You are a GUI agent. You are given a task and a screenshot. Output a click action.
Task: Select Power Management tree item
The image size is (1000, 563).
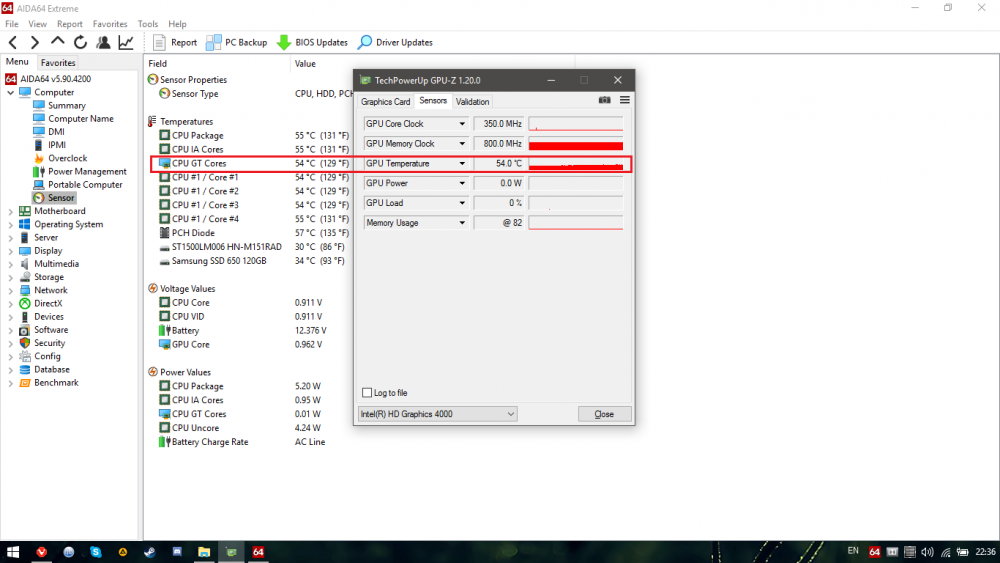point(87,172)
